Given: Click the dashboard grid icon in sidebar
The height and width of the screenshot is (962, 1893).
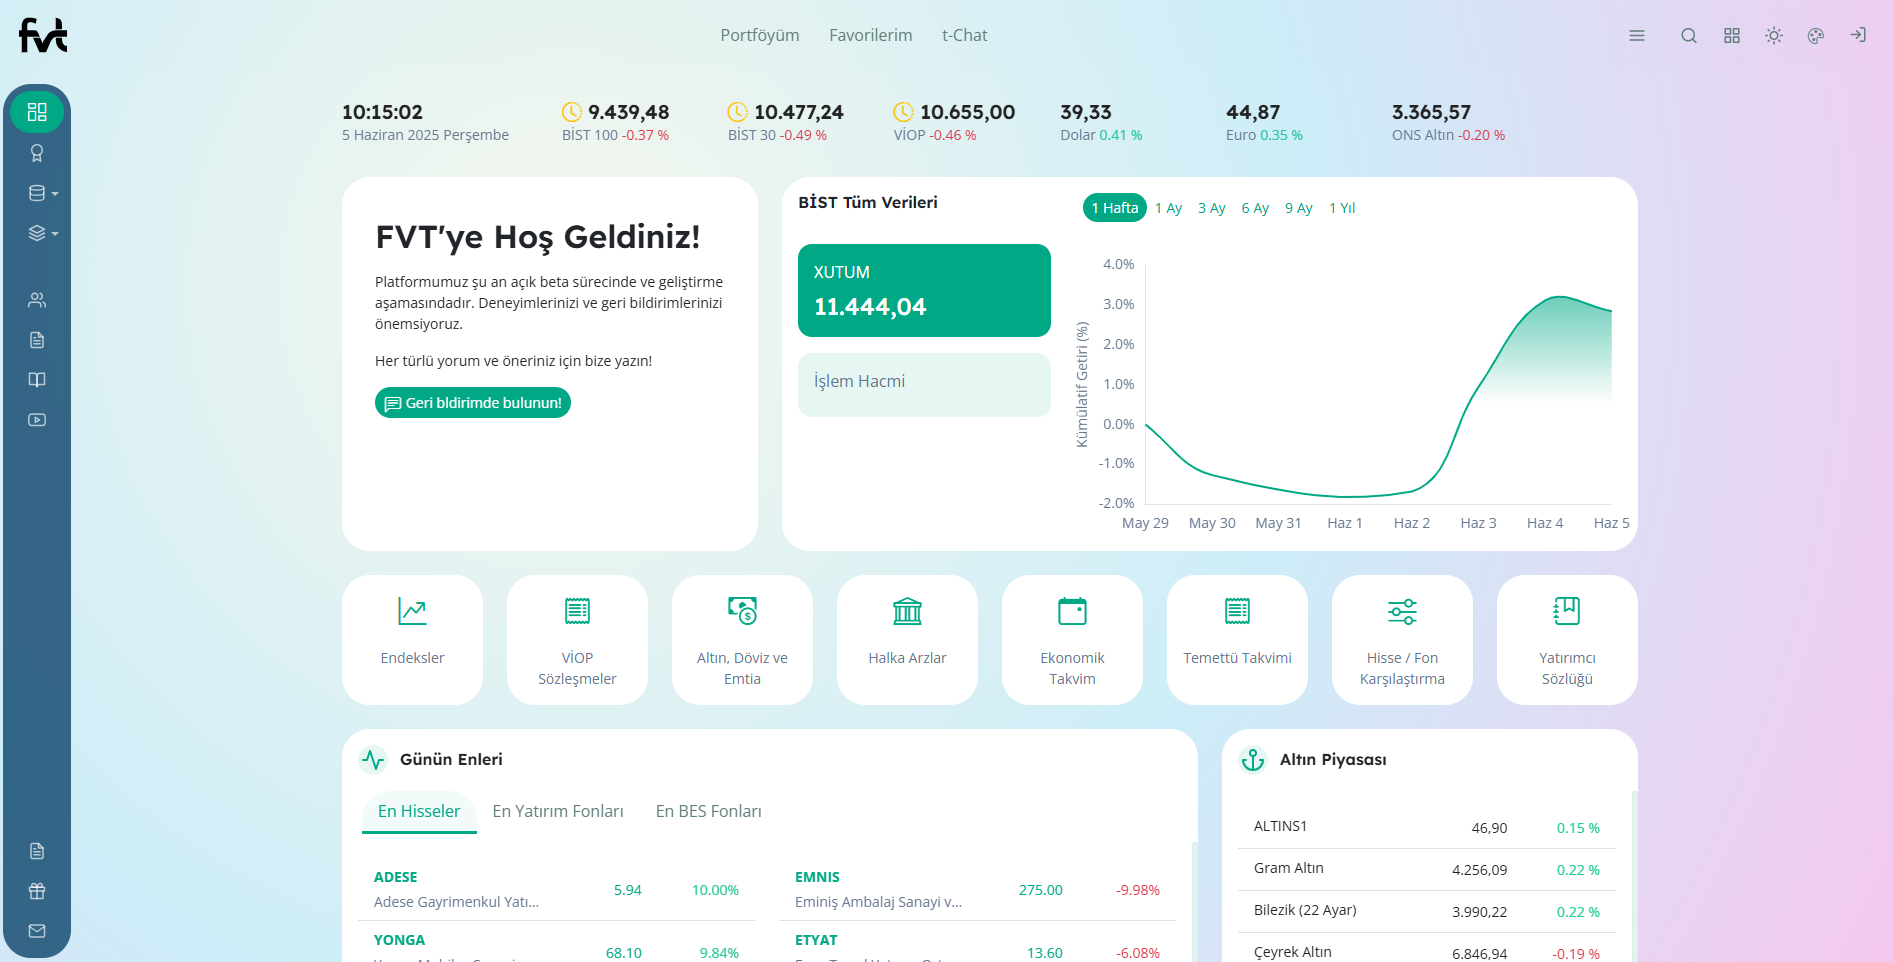Looking at the screenshot, I should pyautogui.click(x=37, y=112).
